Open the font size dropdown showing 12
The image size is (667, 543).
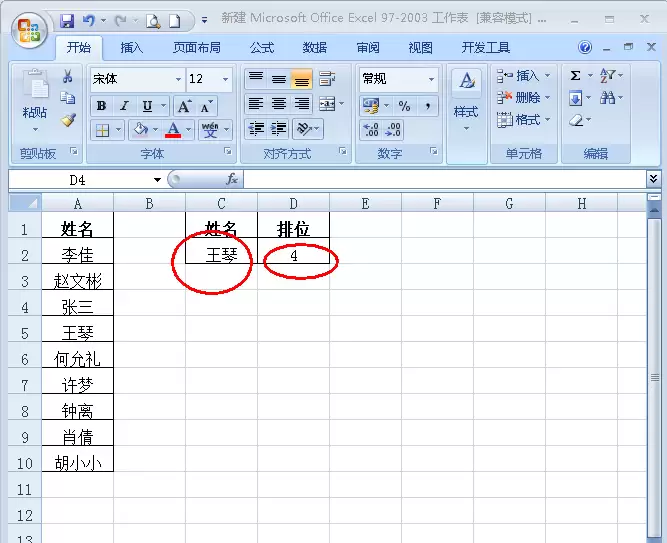pos(209,79)
